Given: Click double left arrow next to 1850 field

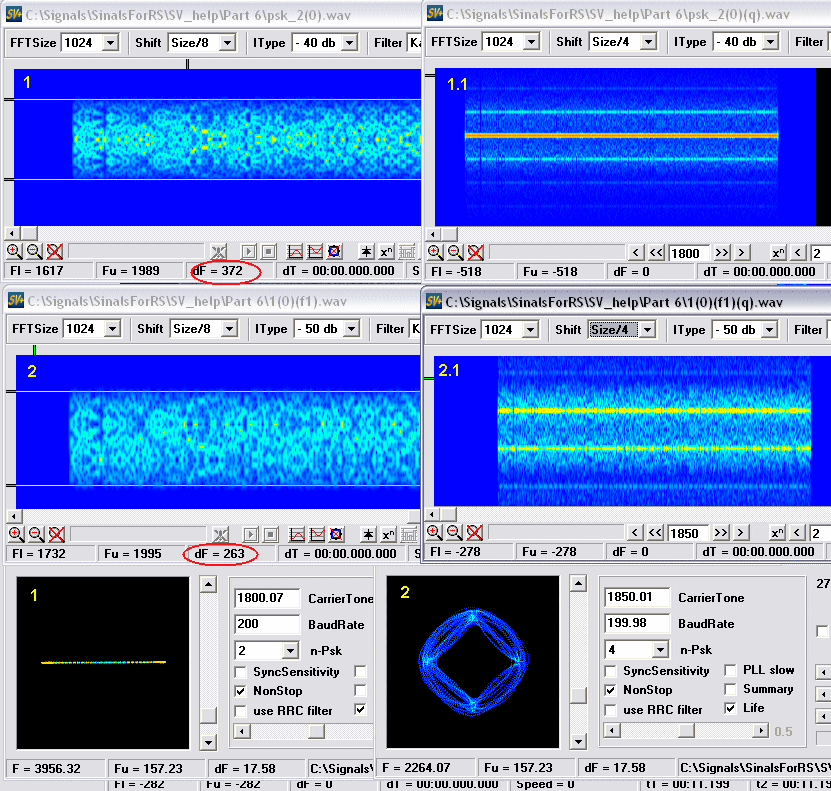Looking at the screenshot, I should coord(656,534).
